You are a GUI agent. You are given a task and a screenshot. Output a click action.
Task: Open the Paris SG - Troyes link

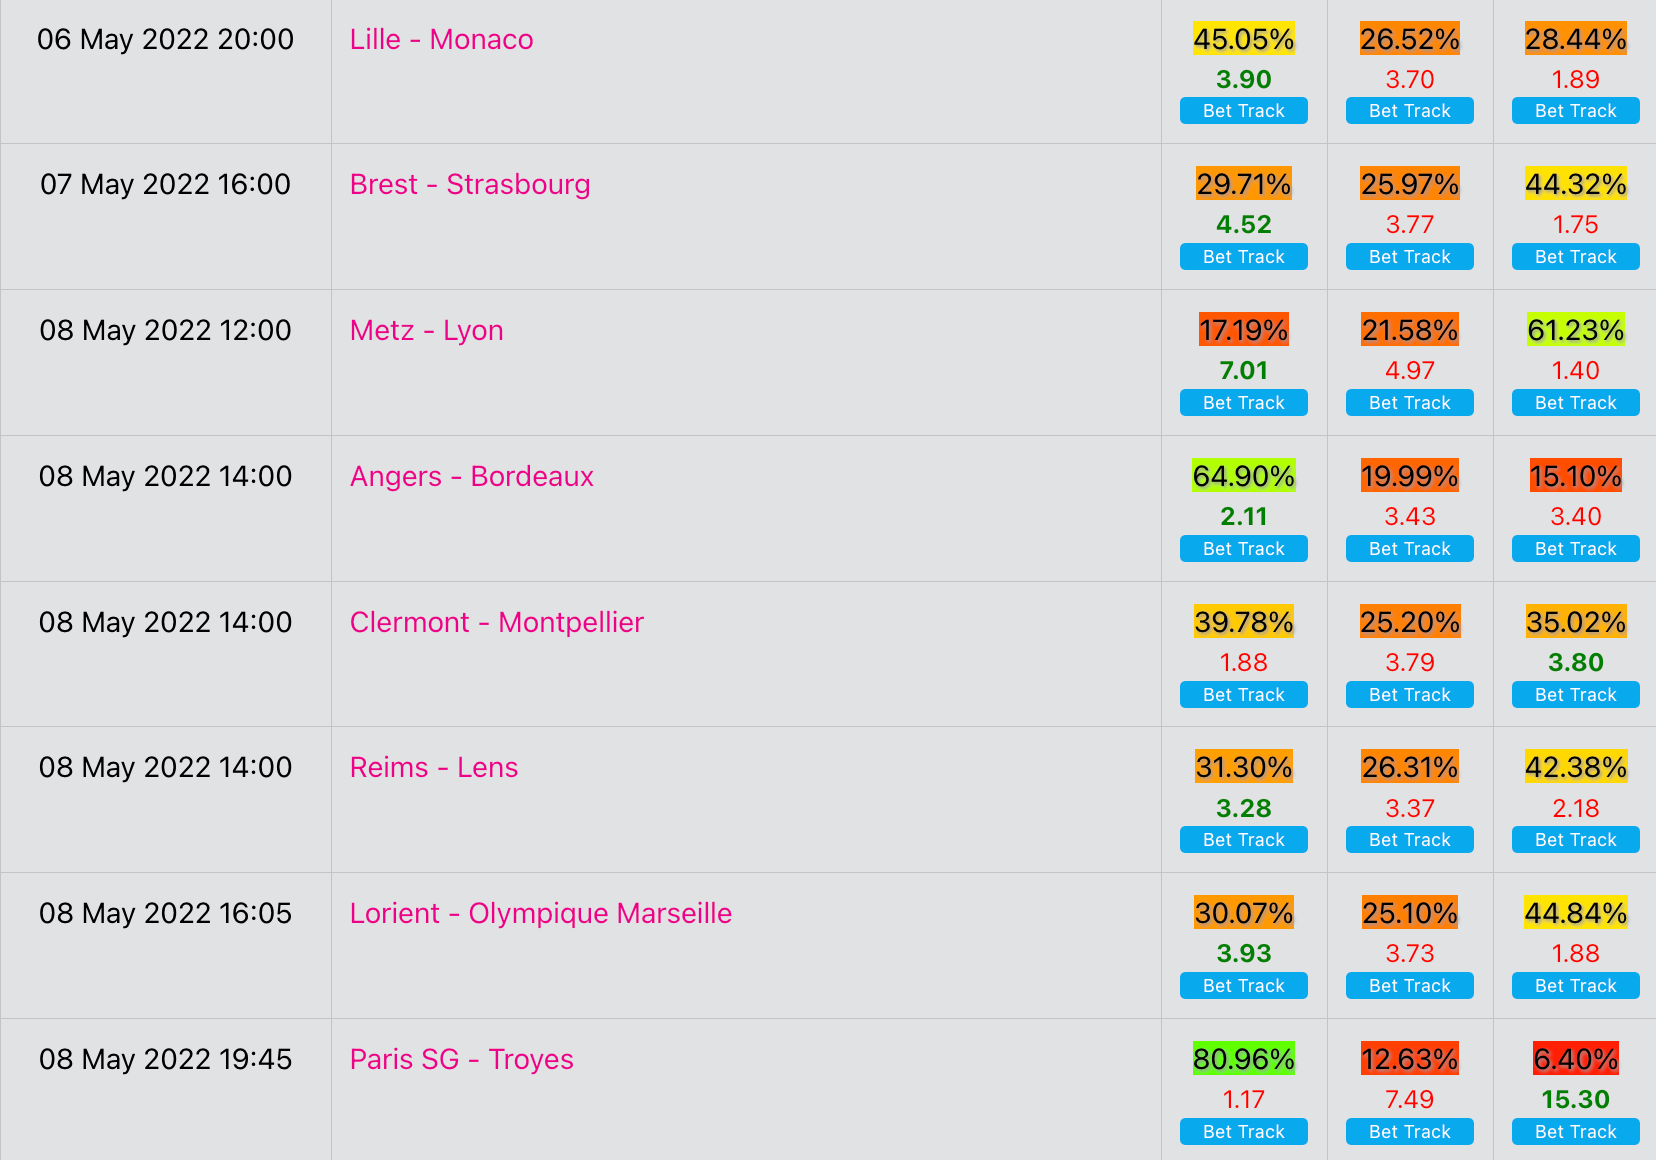click(x=461, y=1059)
